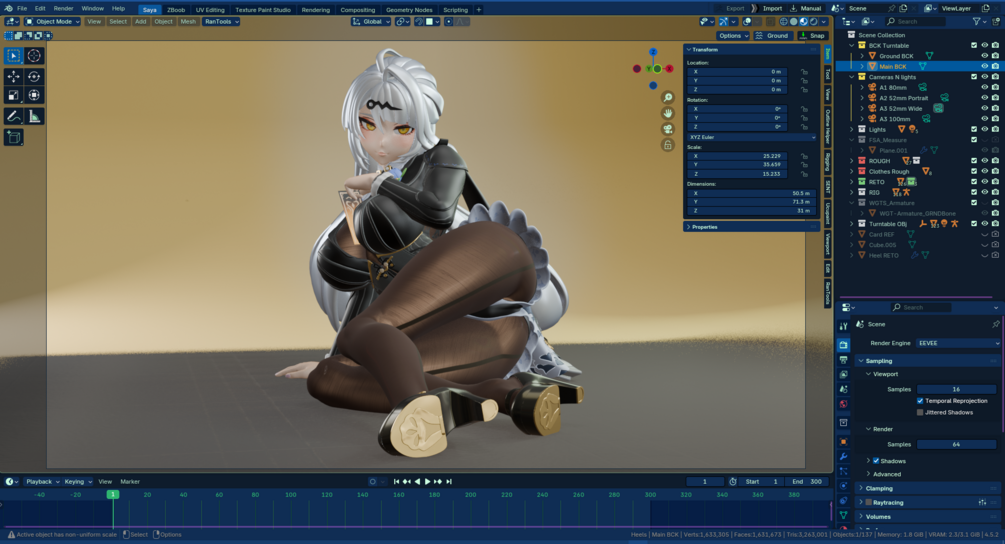This screenshot has height=544, width=1005.
Task: Activate the Rotate tool
Action: pos(34,77)
